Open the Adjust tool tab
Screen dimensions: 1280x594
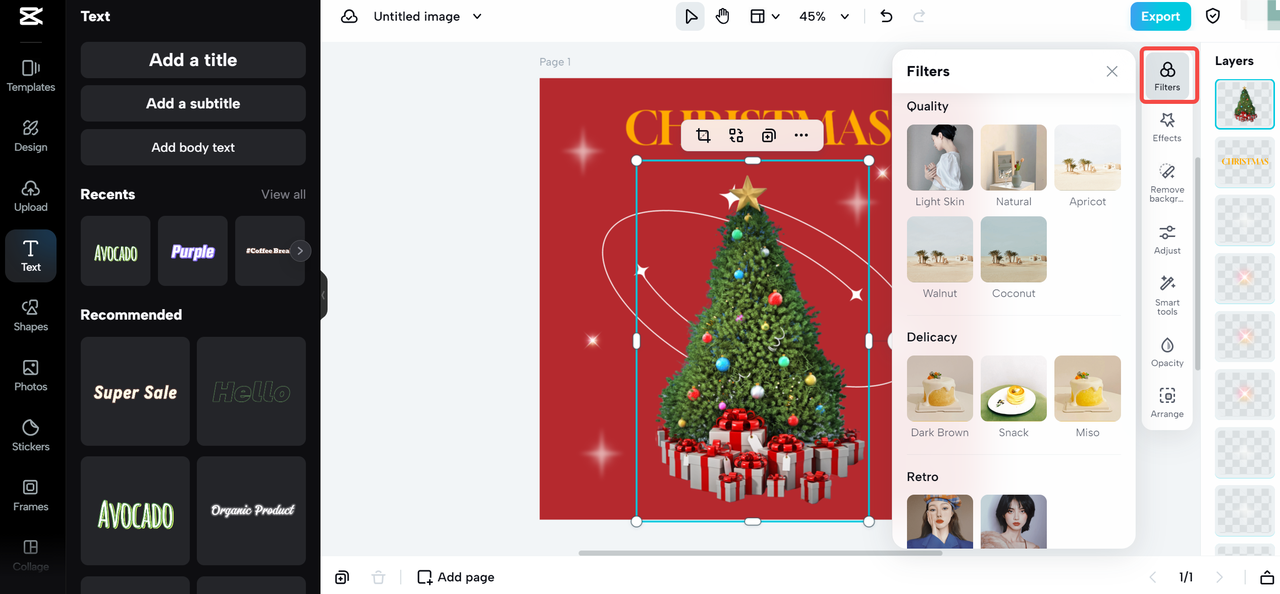click(x=1167, y=240)
